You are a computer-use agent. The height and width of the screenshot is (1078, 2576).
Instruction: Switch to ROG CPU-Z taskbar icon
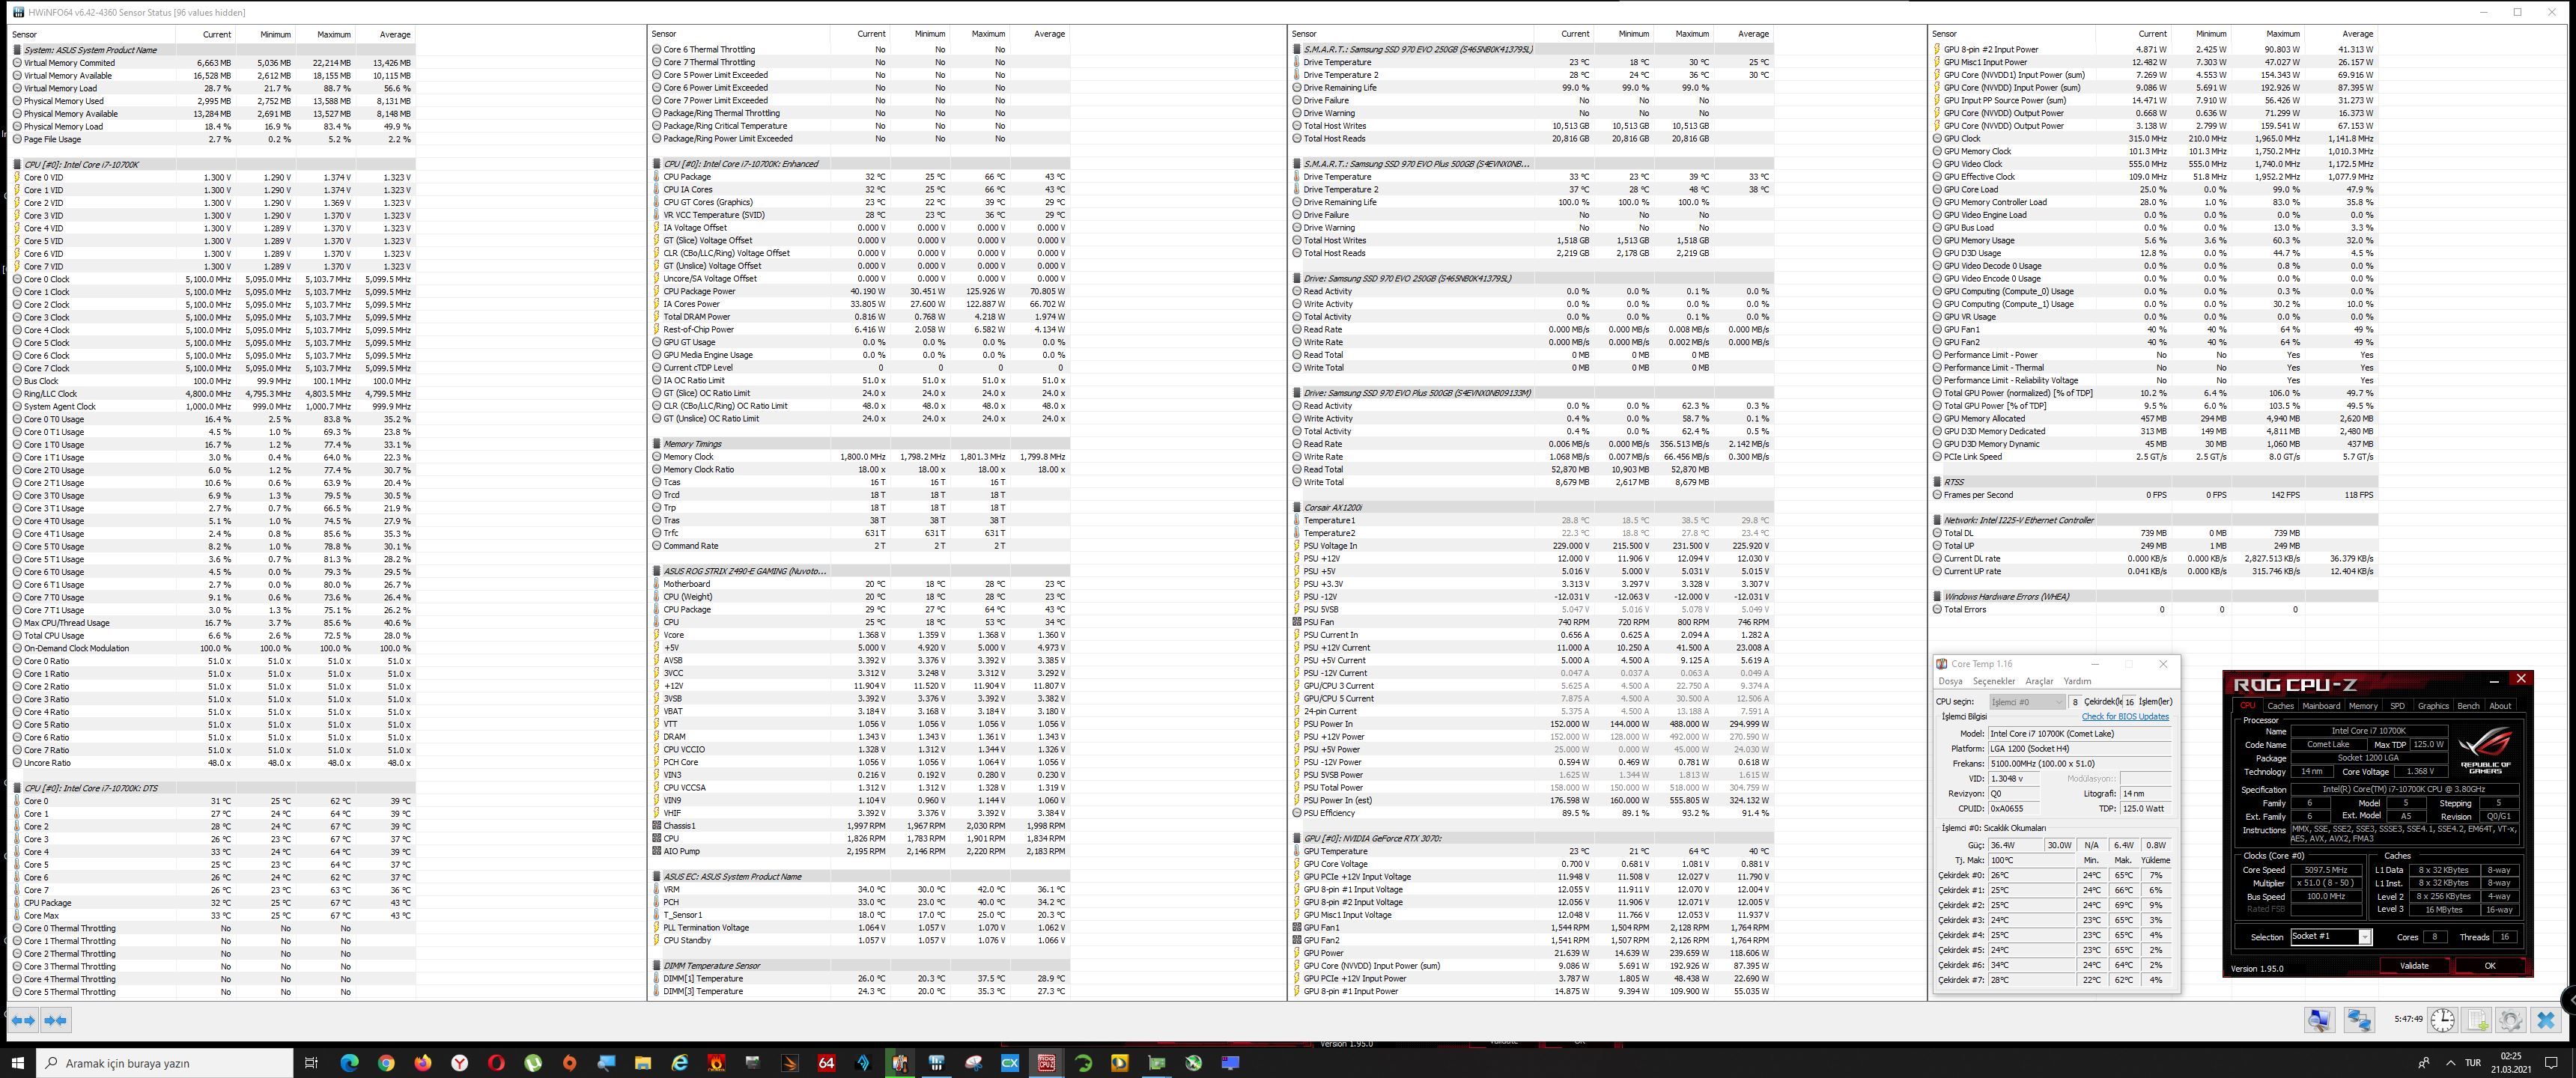(1046, 1063)
